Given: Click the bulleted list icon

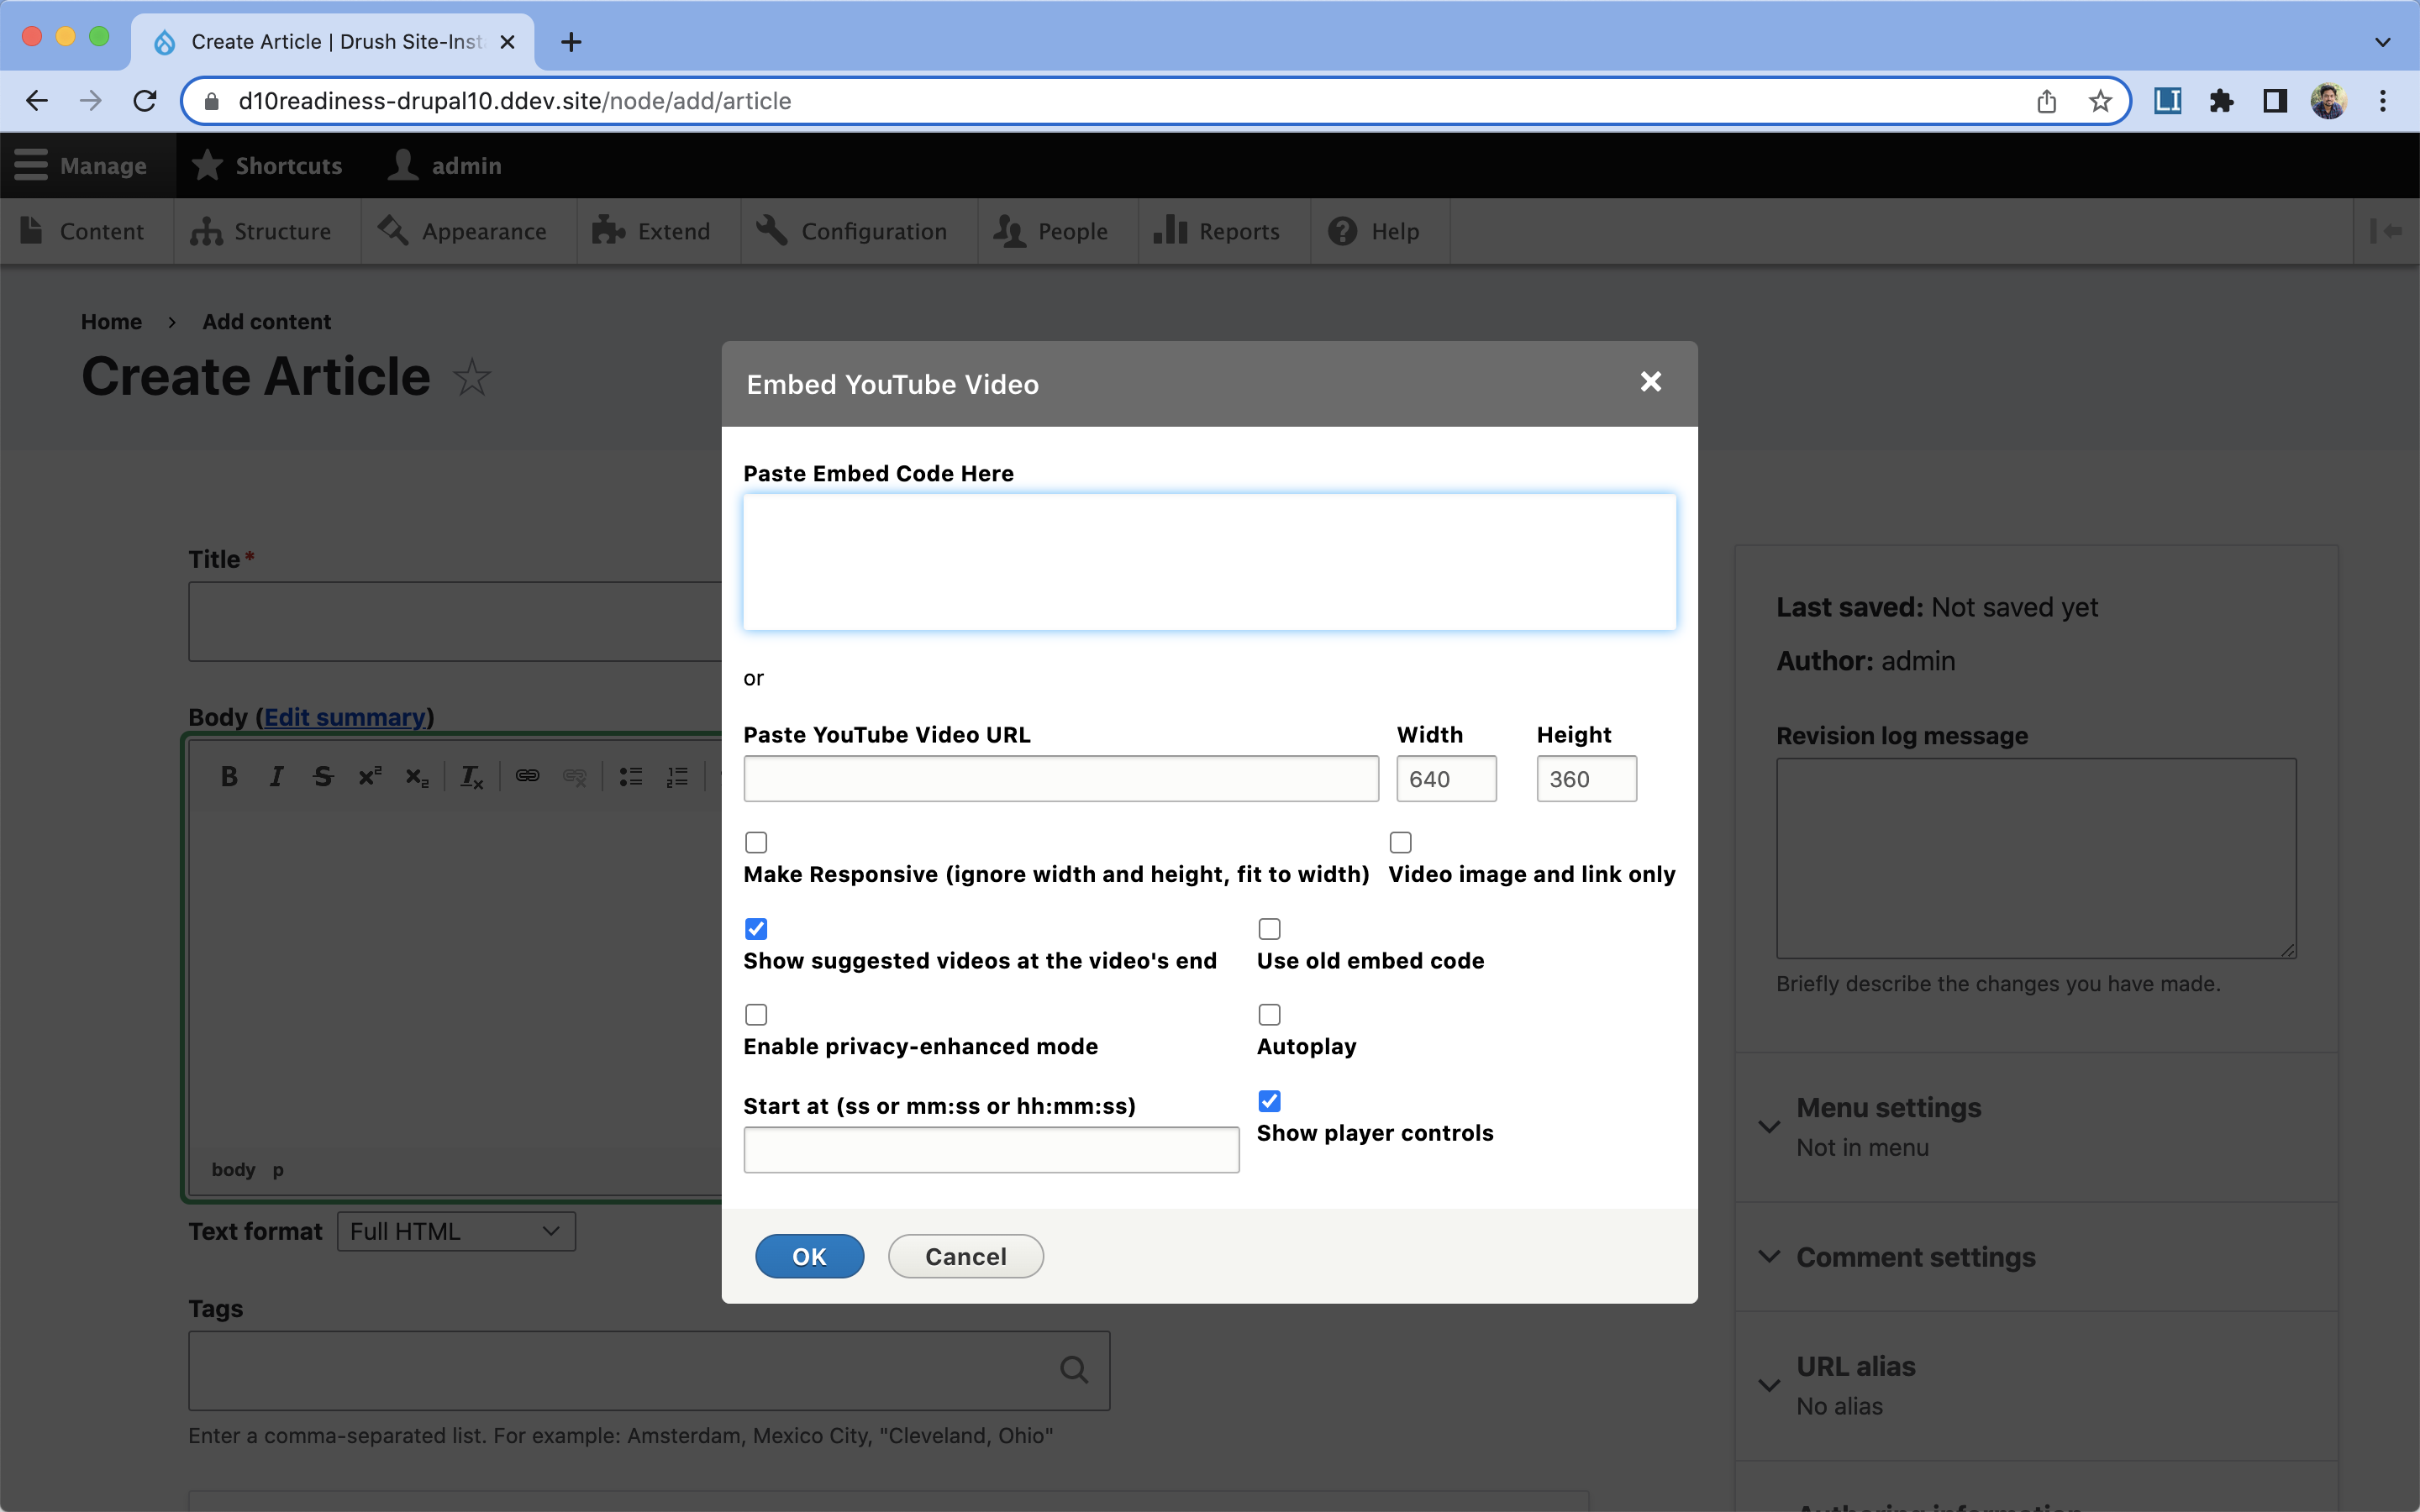Looking at the screenshot, I should point(630,777).
